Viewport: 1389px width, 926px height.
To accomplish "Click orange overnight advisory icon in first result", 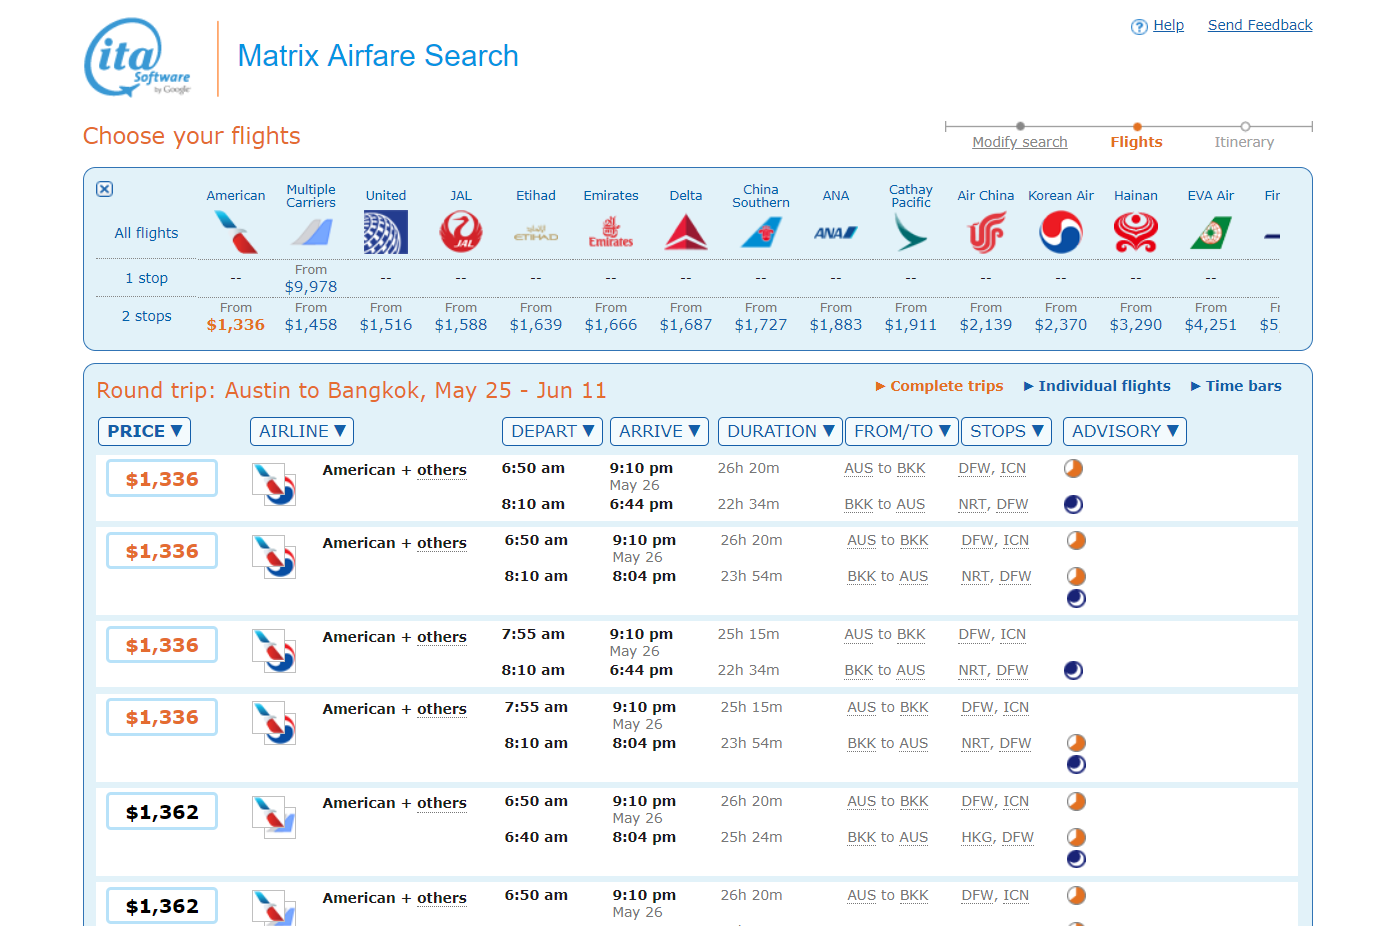I will click(1073, 468).
